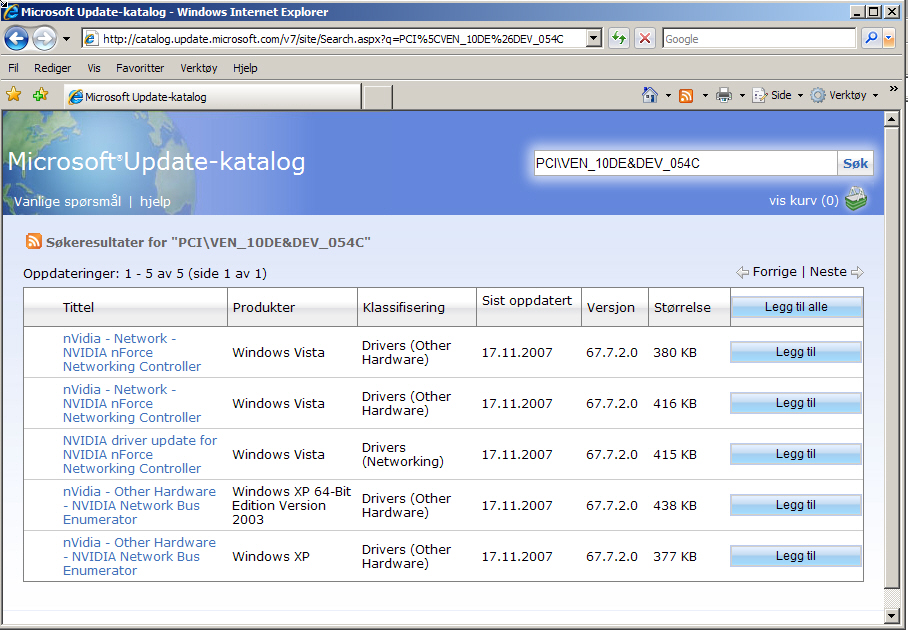Click the Forrige left arrow icon
This screenshot has height=630, width=908.
742,272
